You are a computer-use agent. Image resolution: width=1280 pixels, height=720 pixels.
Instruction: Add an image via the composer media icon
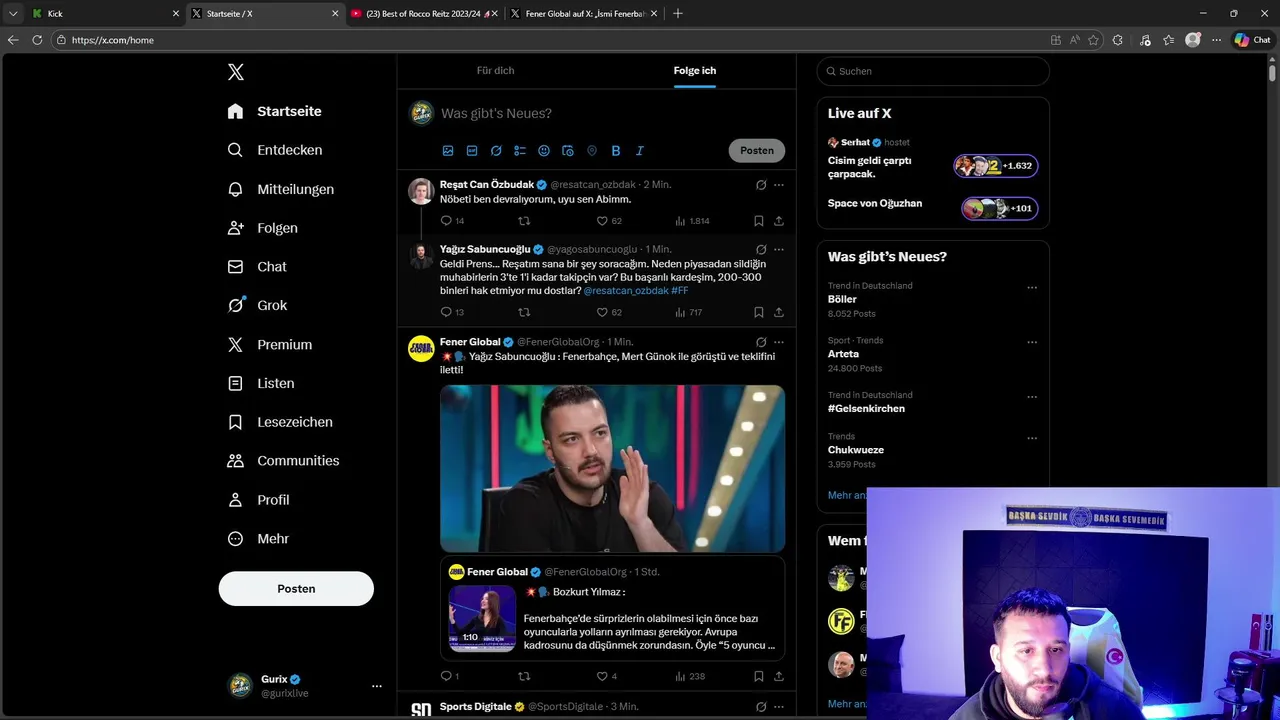point(448,151)
